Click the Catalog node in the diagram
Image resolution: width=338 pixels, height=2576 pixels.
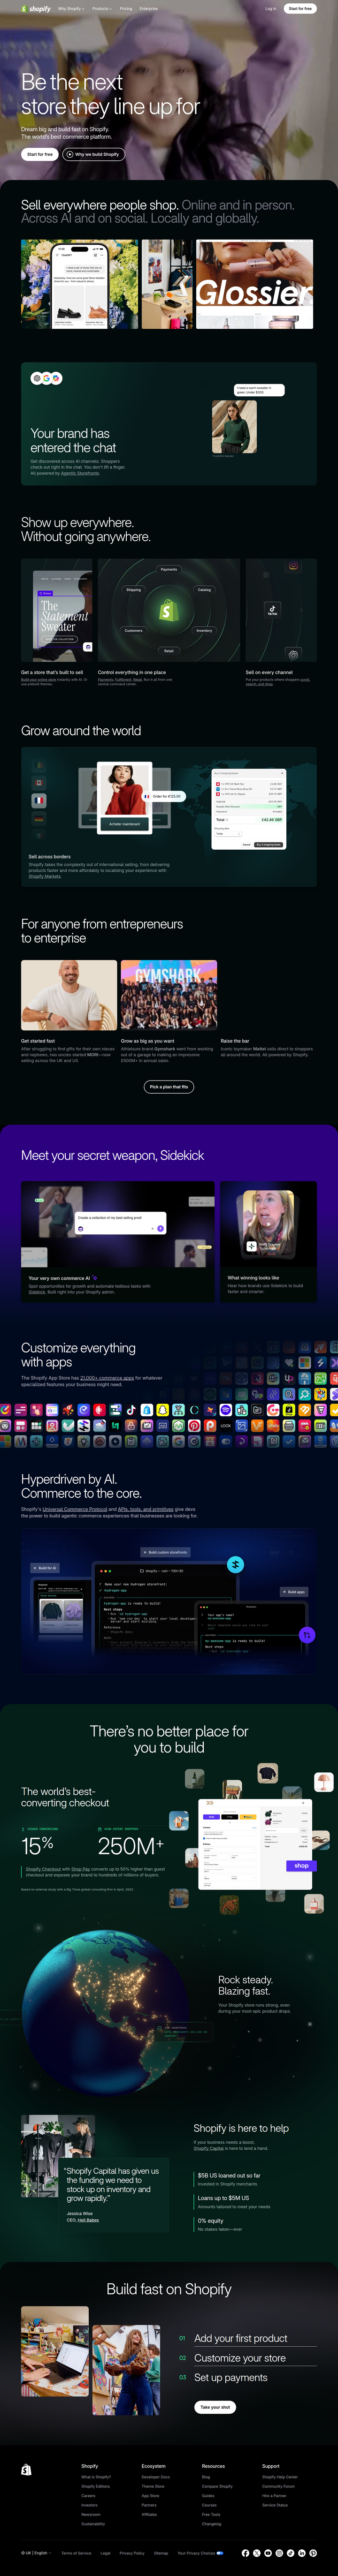[204, 590]
